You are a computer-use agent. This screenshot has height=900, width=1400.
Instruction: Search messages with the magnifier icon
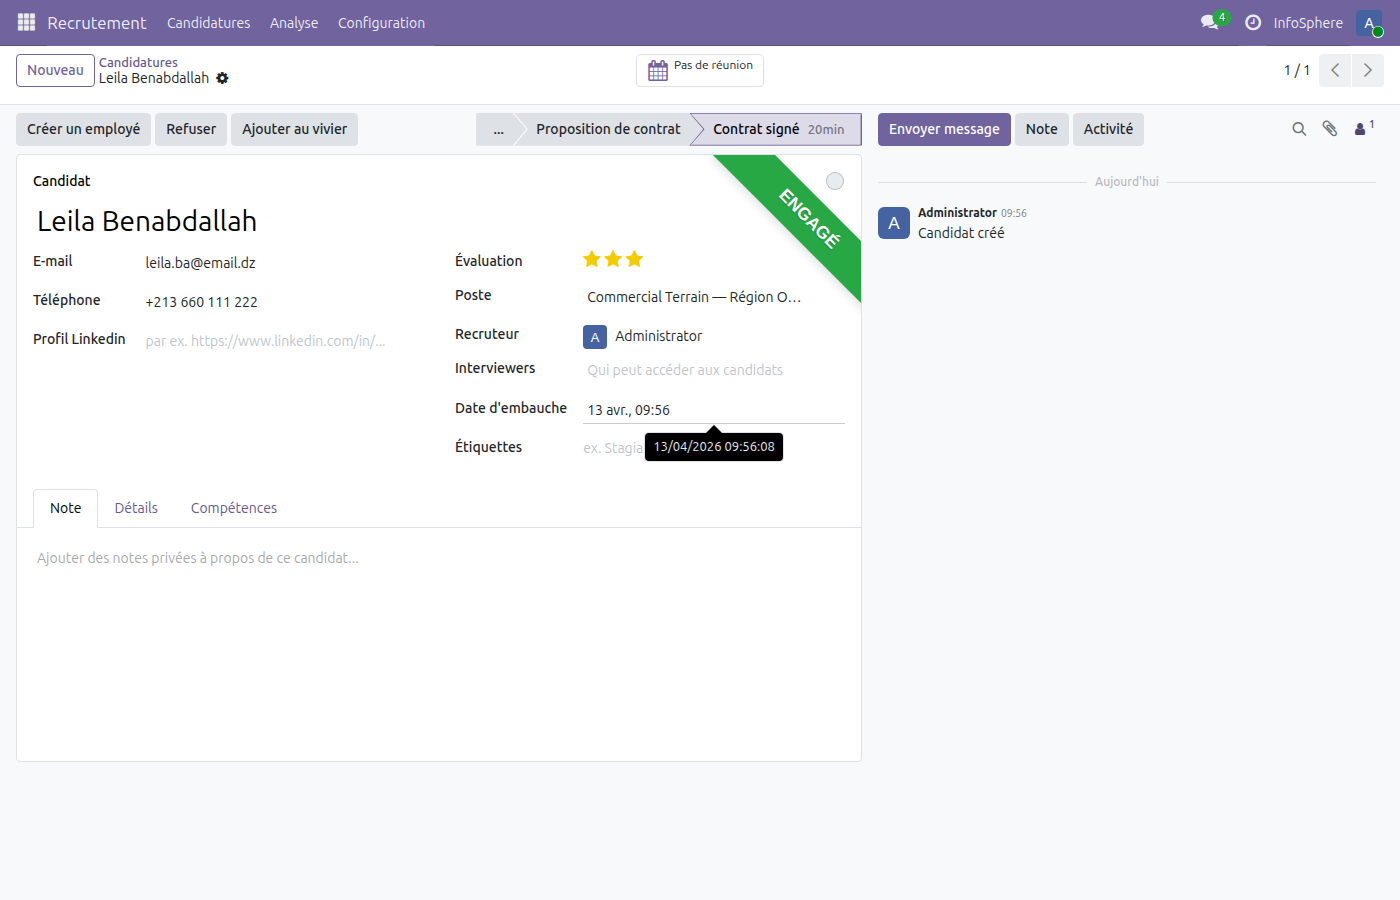click(x=1299, y=129)
